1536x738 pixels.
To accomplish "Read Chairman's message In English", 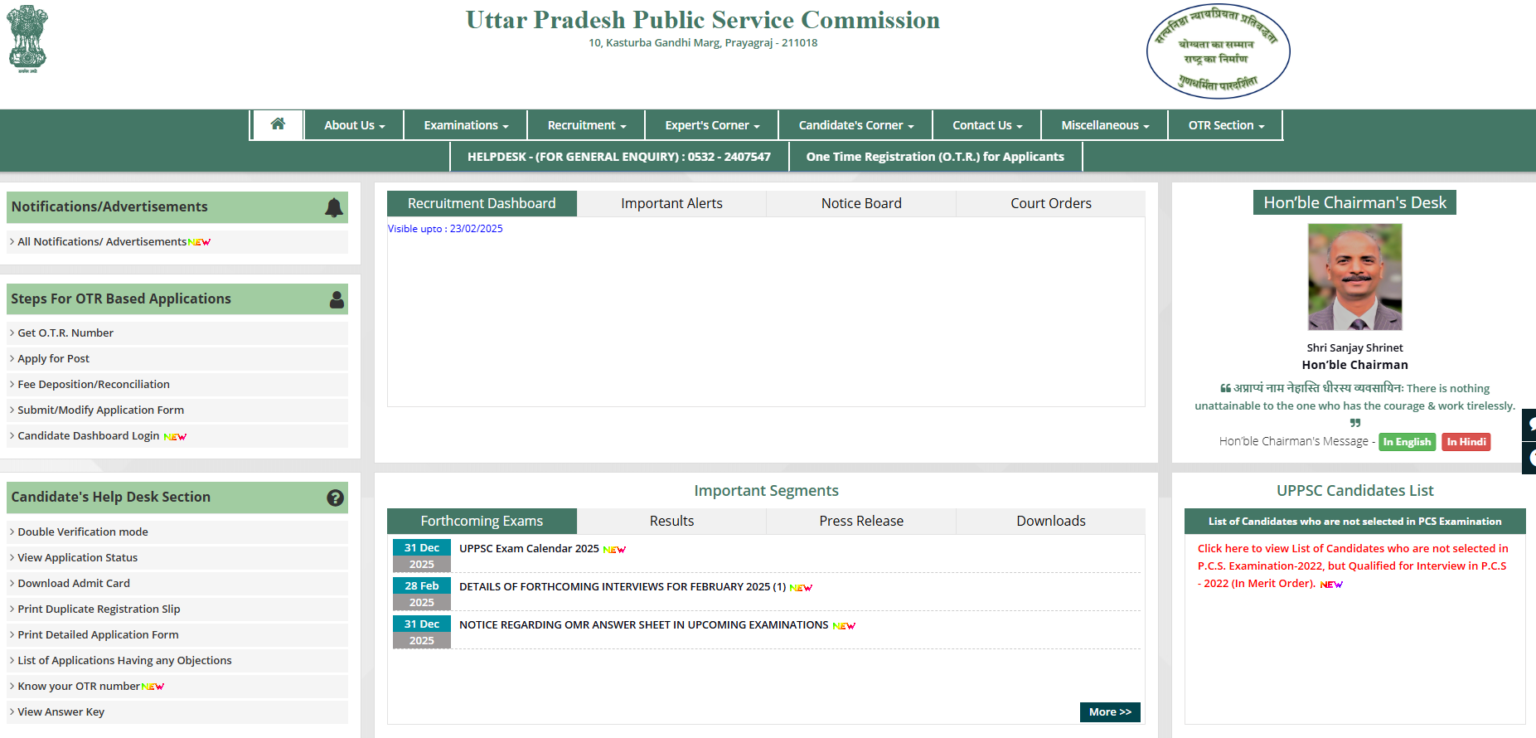I will (x=1407, y=442).
